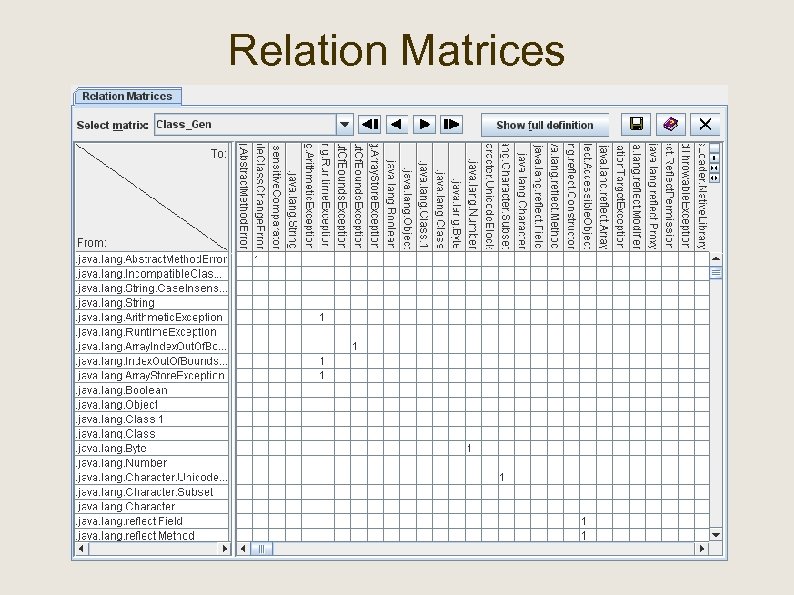
Task: Click column header java.lang.Object
Action: click(x=408, y=196)
